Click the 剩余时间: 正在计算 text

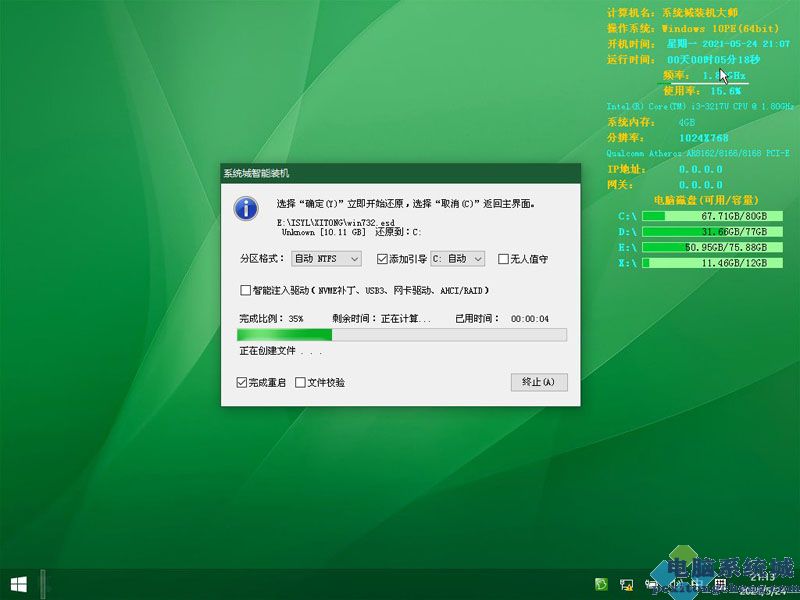coord(382,318)
